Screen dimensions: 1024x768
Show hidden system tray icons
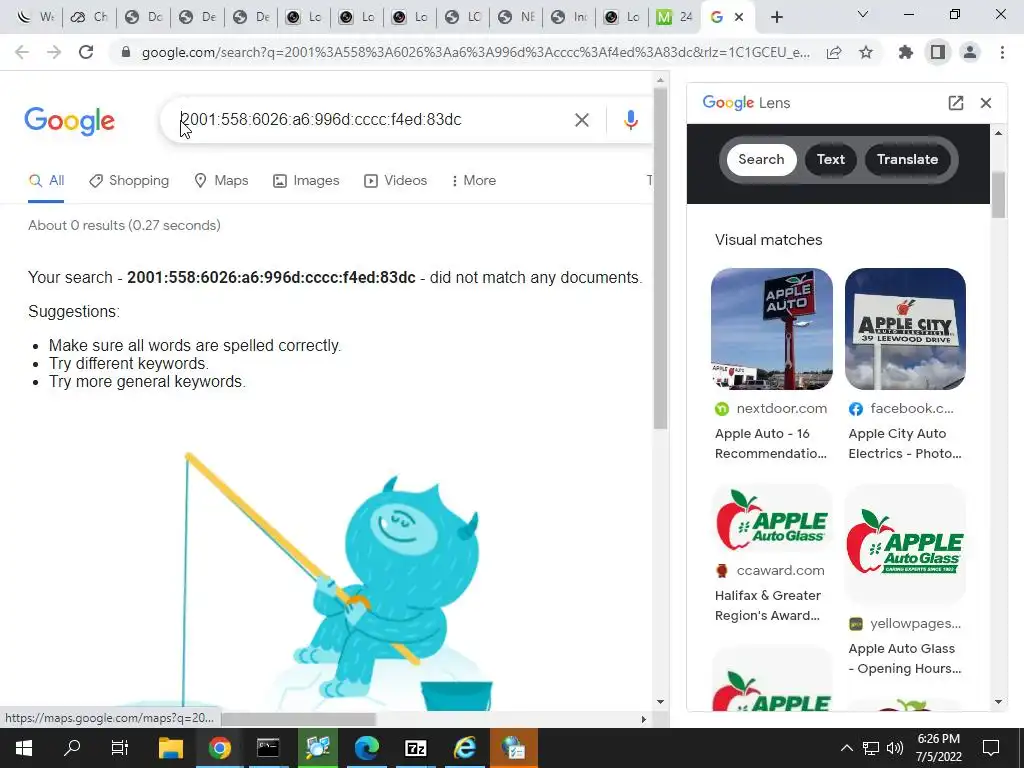(x=846, y=748)
